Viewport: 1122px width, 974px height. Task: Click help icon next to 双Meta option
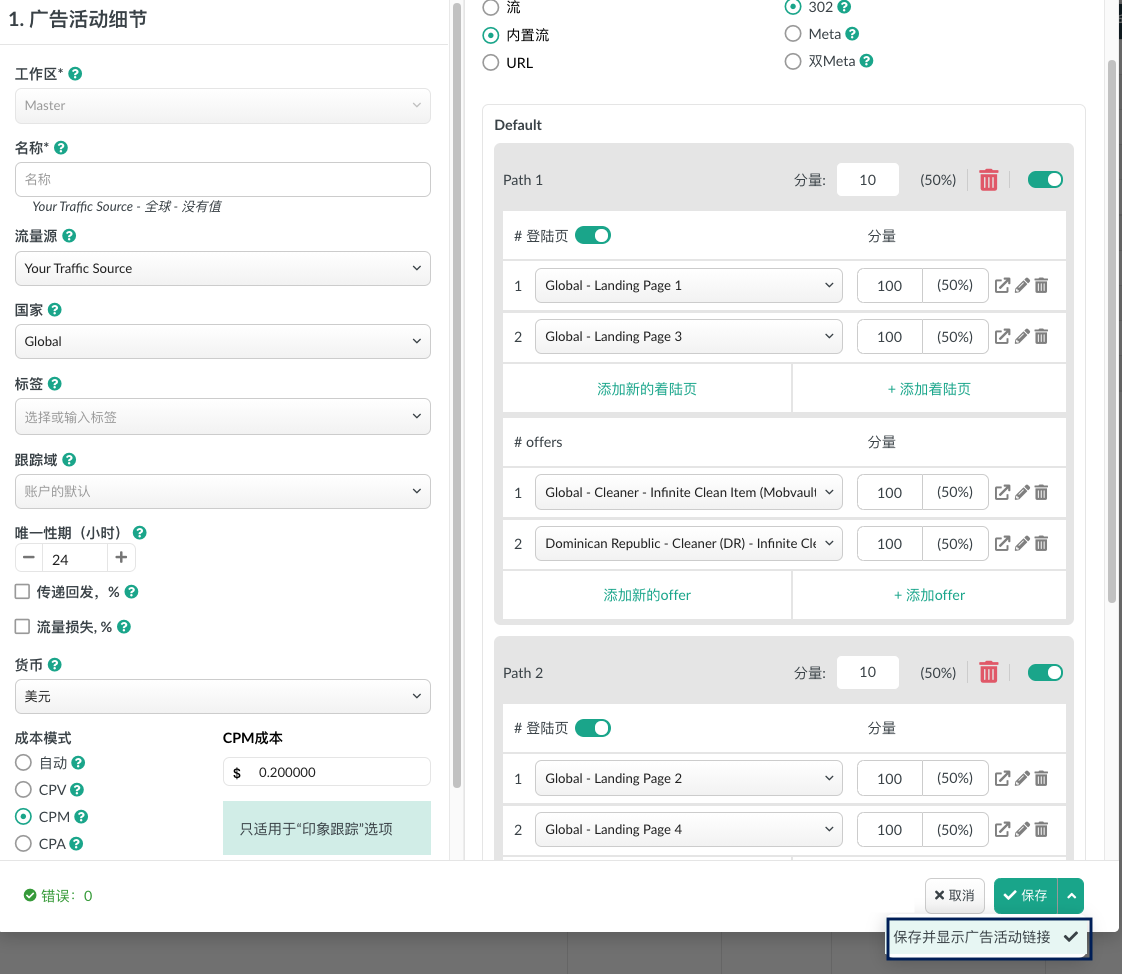click(867, 61)
